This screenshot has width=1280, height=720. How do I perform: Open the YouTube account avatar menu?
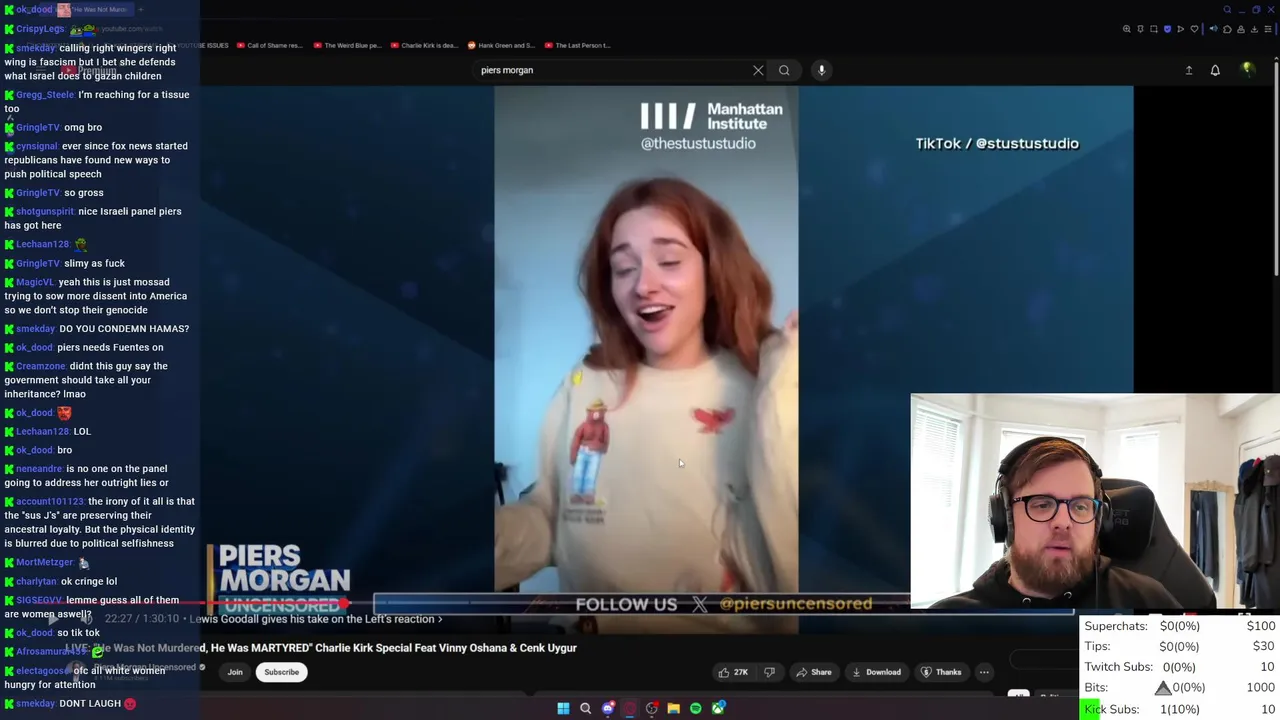(x=1247, y=69)
